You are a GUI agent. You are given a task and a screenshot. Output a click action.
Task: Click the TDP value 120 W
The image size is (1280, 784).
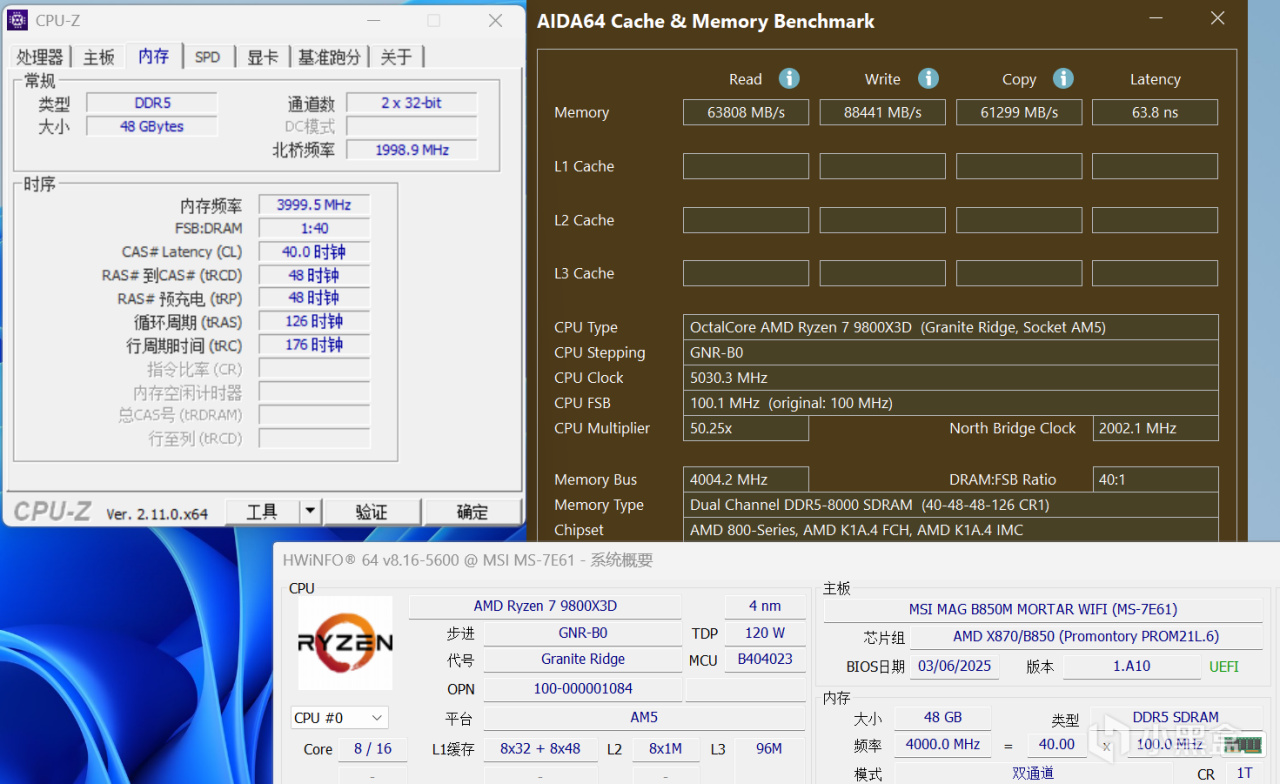[x=764, y=633]
